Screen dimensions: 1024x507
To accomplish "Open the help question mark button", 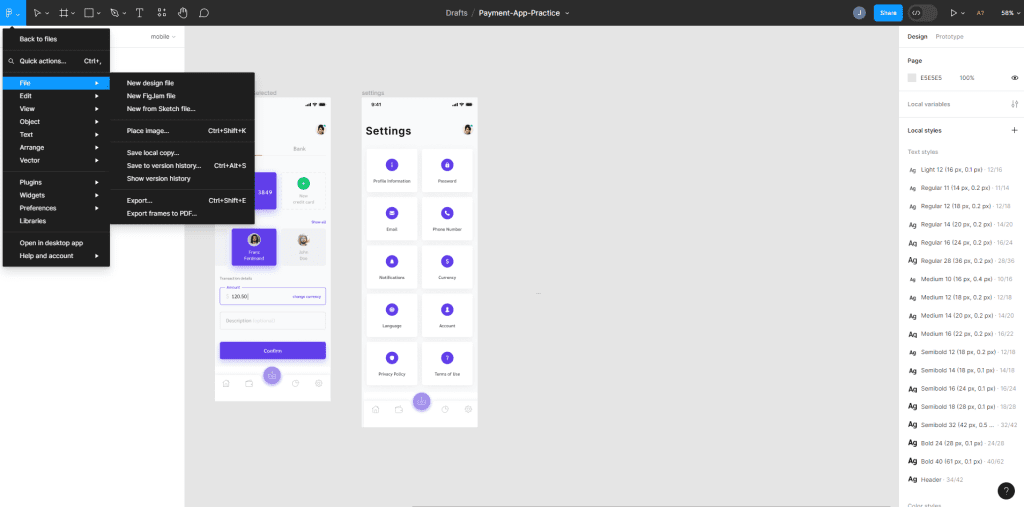I will pos(1006,490).
